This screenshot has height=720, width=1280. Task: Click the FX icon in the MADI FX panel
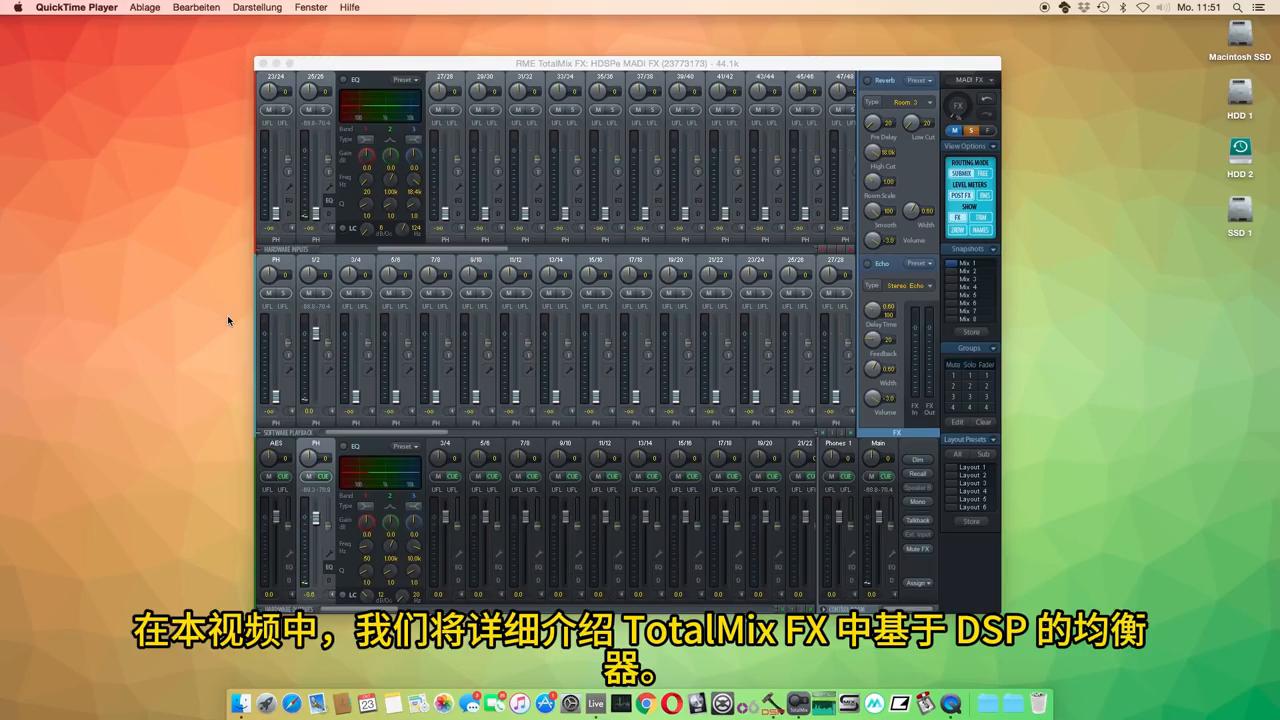coord(958,106)
